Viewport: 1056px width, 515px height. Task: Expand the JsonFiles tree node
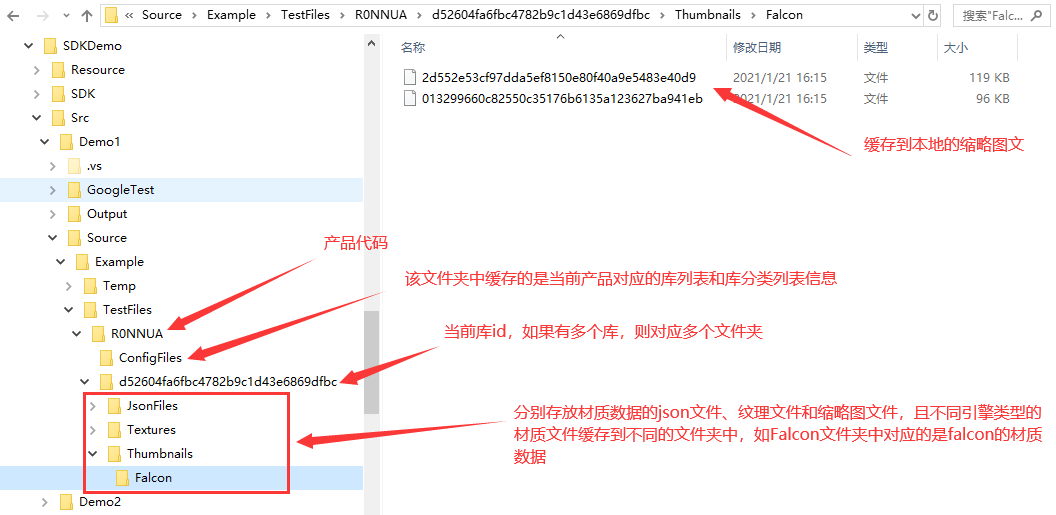pyautogui.click(x=93, y=406)
